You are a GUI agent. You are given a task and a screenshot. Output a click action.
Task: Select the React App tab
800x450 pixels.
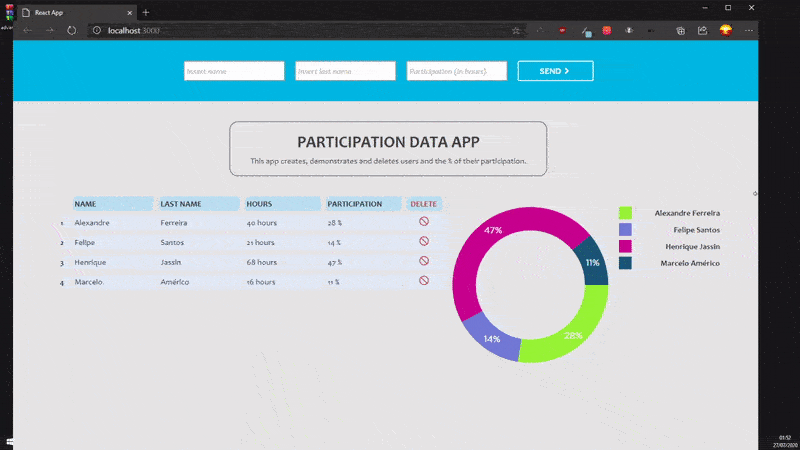point(77,13)
